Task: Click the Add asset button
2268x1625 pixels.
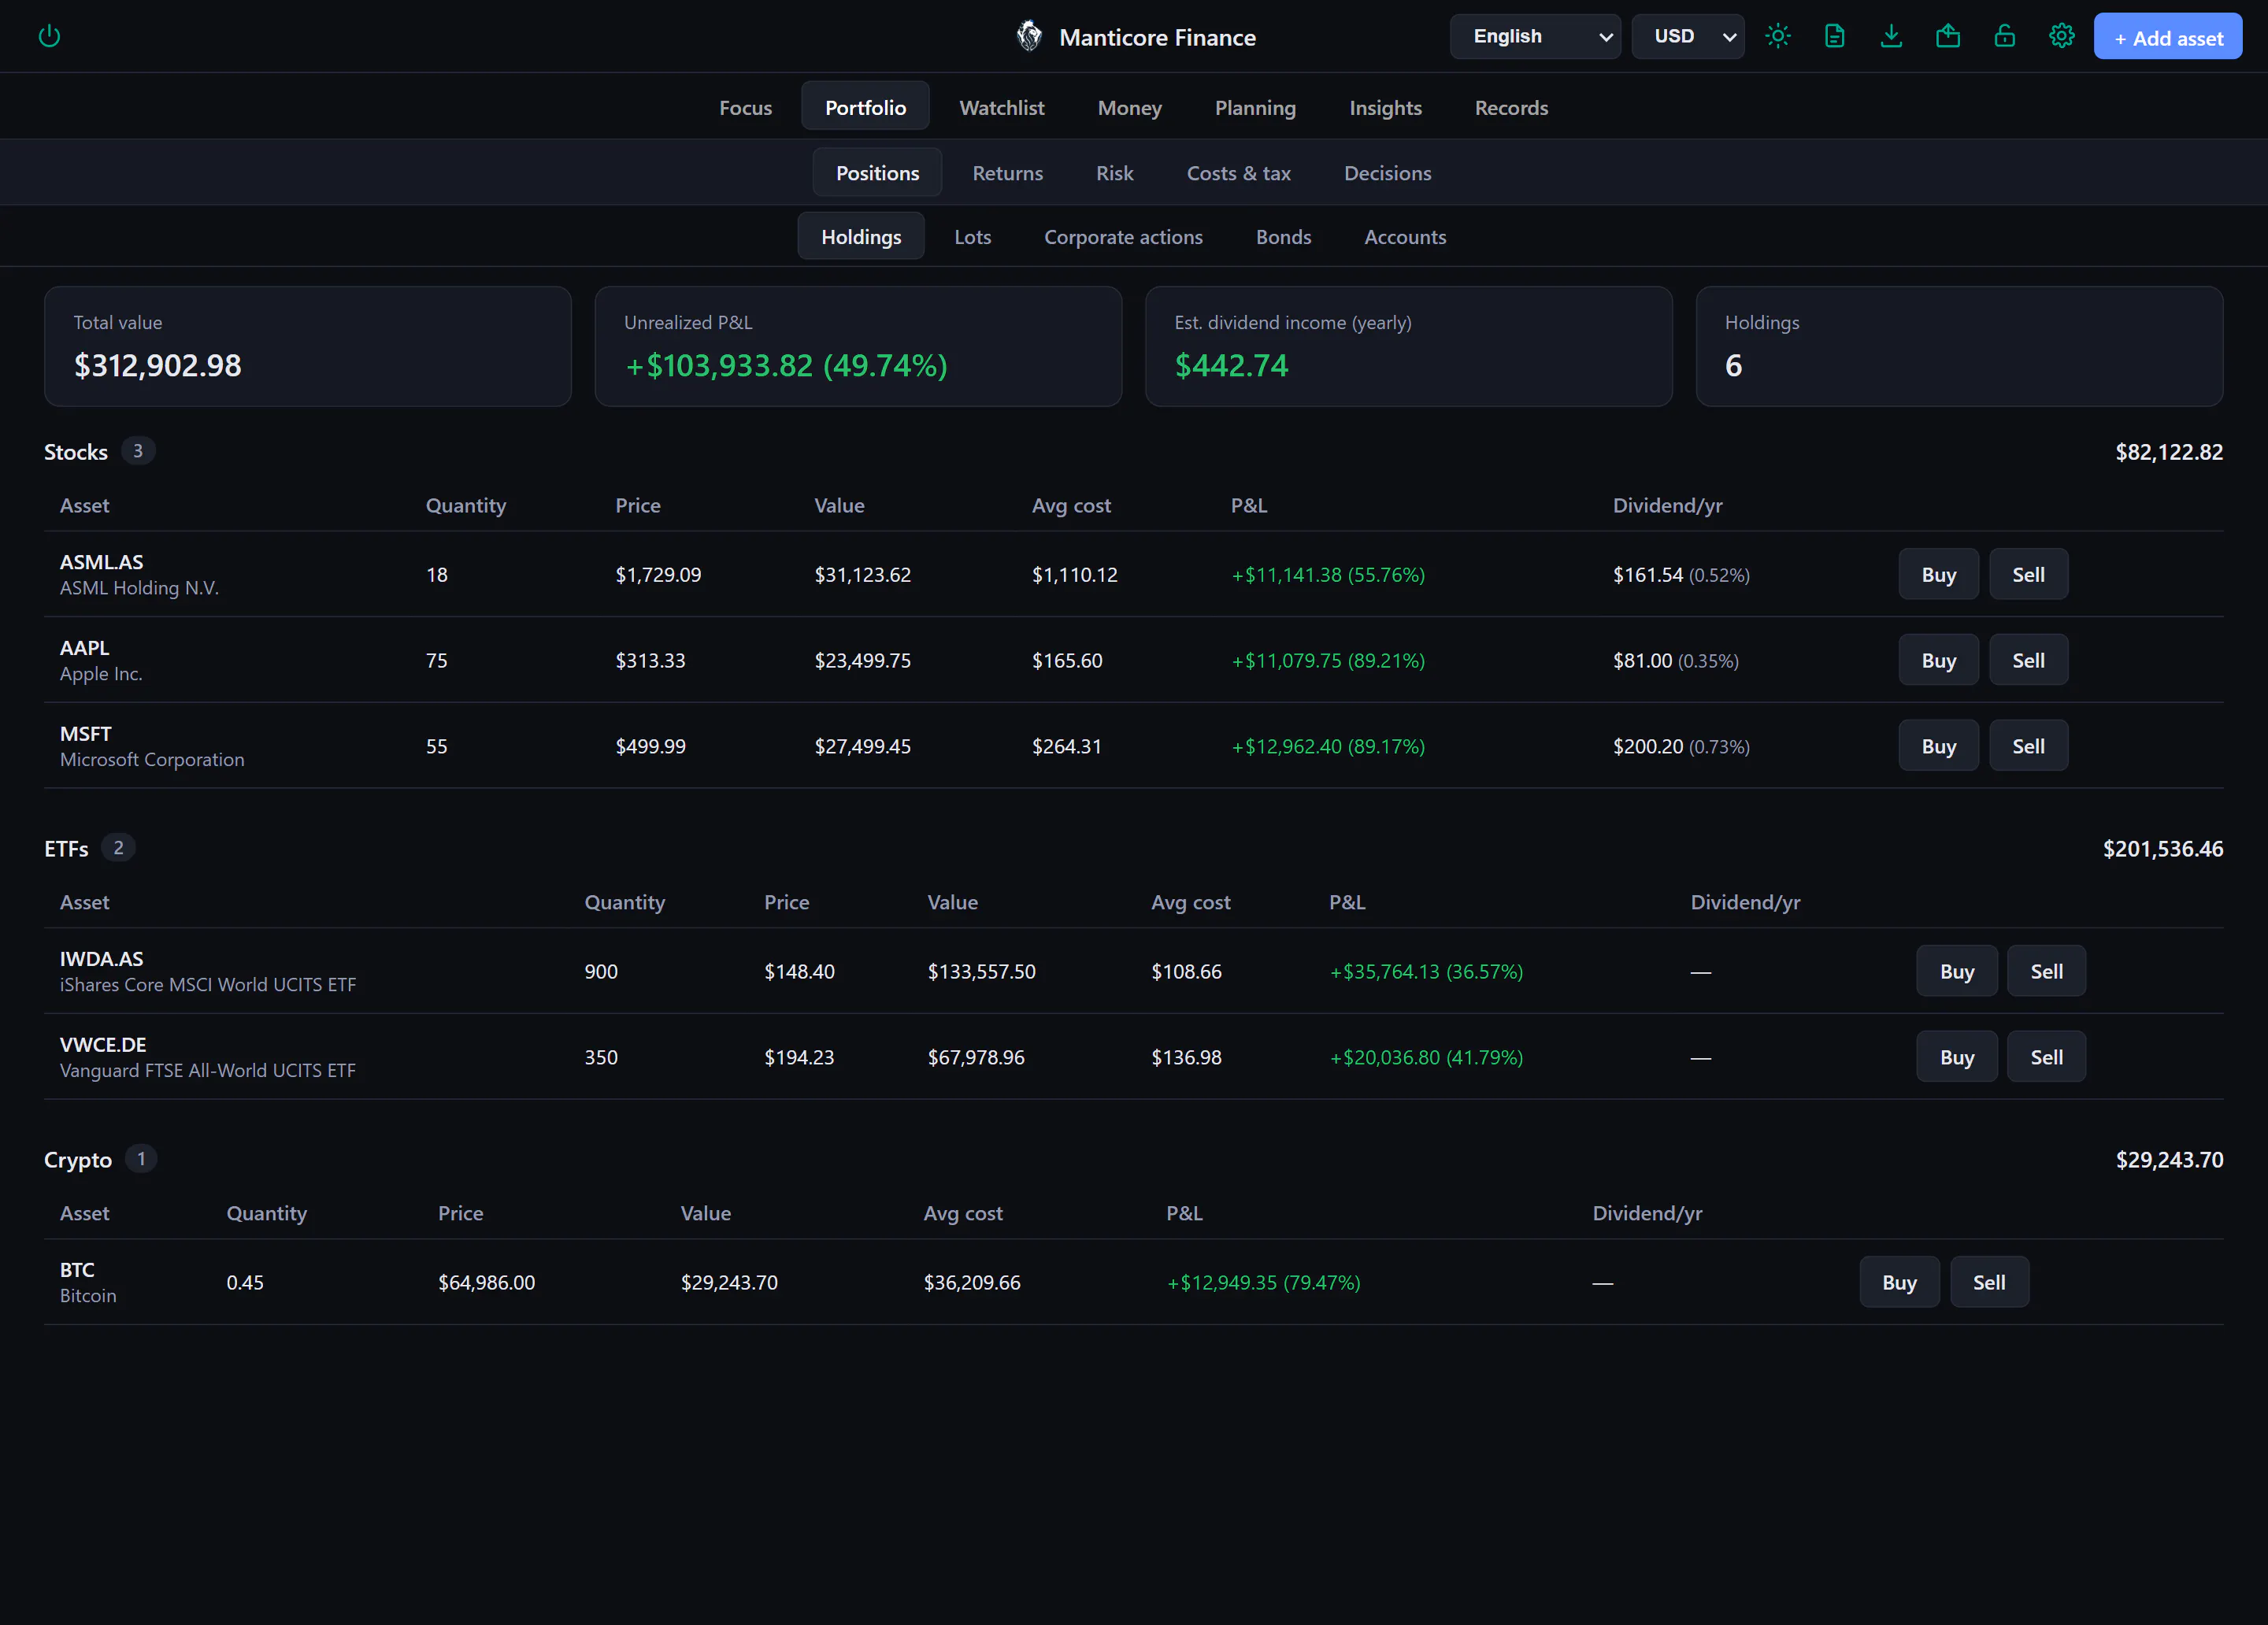Action: tap(2168, 37)
